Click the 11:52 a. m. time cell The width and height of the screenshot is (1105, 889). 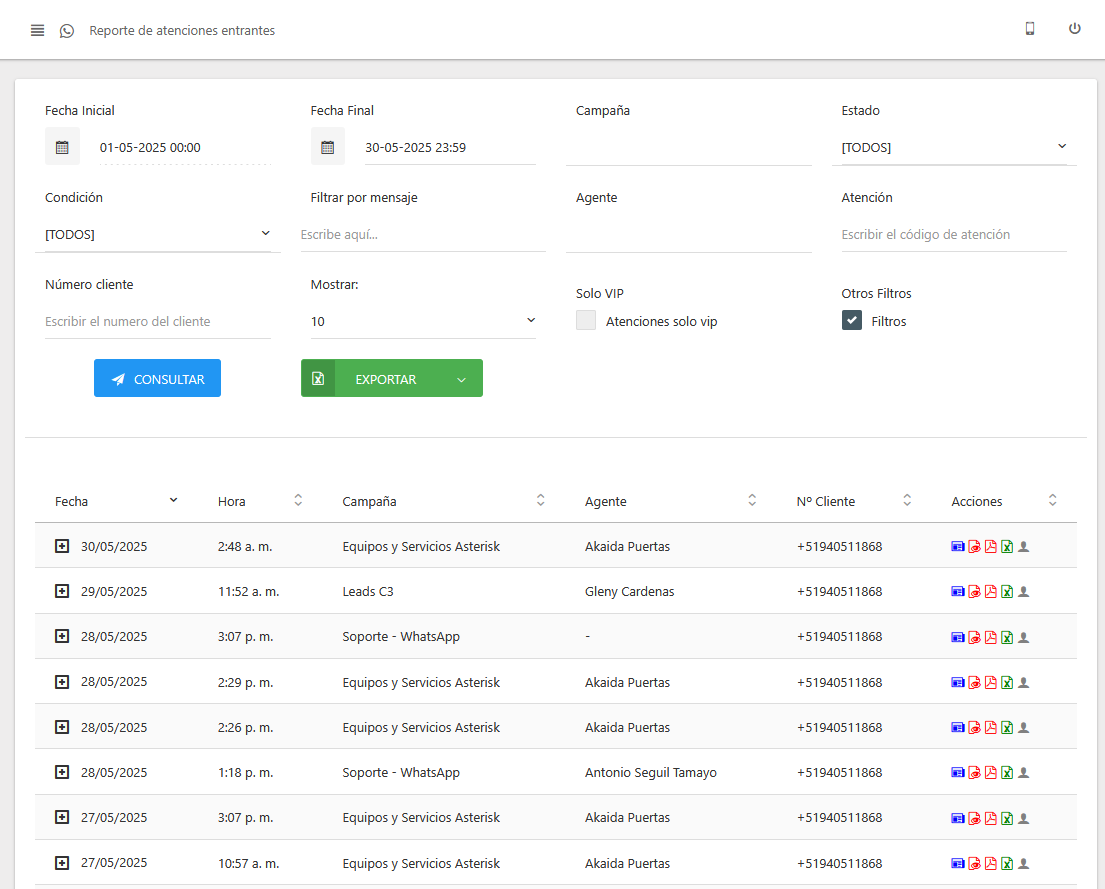pos(249,591)
